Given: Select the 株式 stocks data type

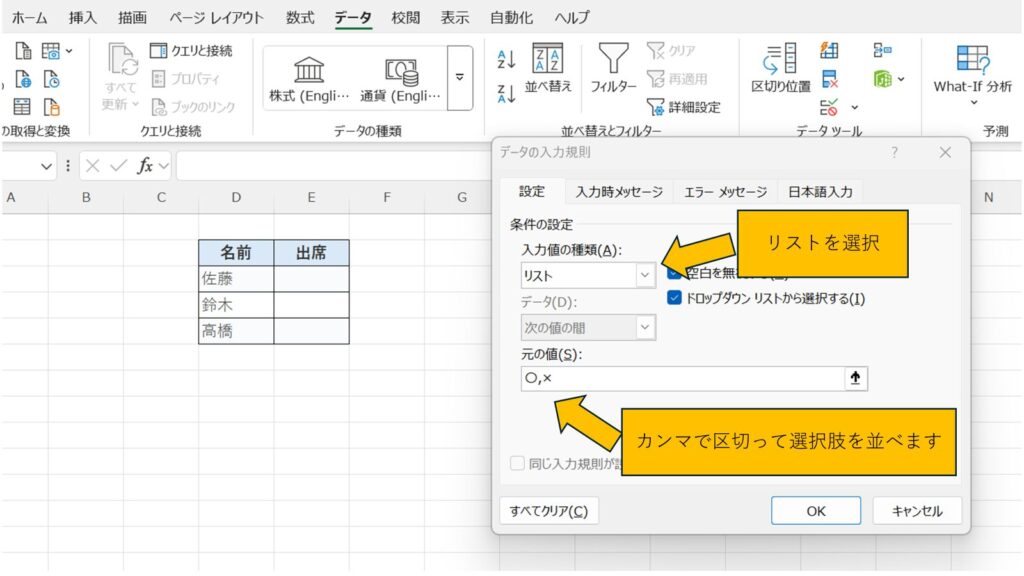Looking at the screenshot, I should click(x=309, y=78).
